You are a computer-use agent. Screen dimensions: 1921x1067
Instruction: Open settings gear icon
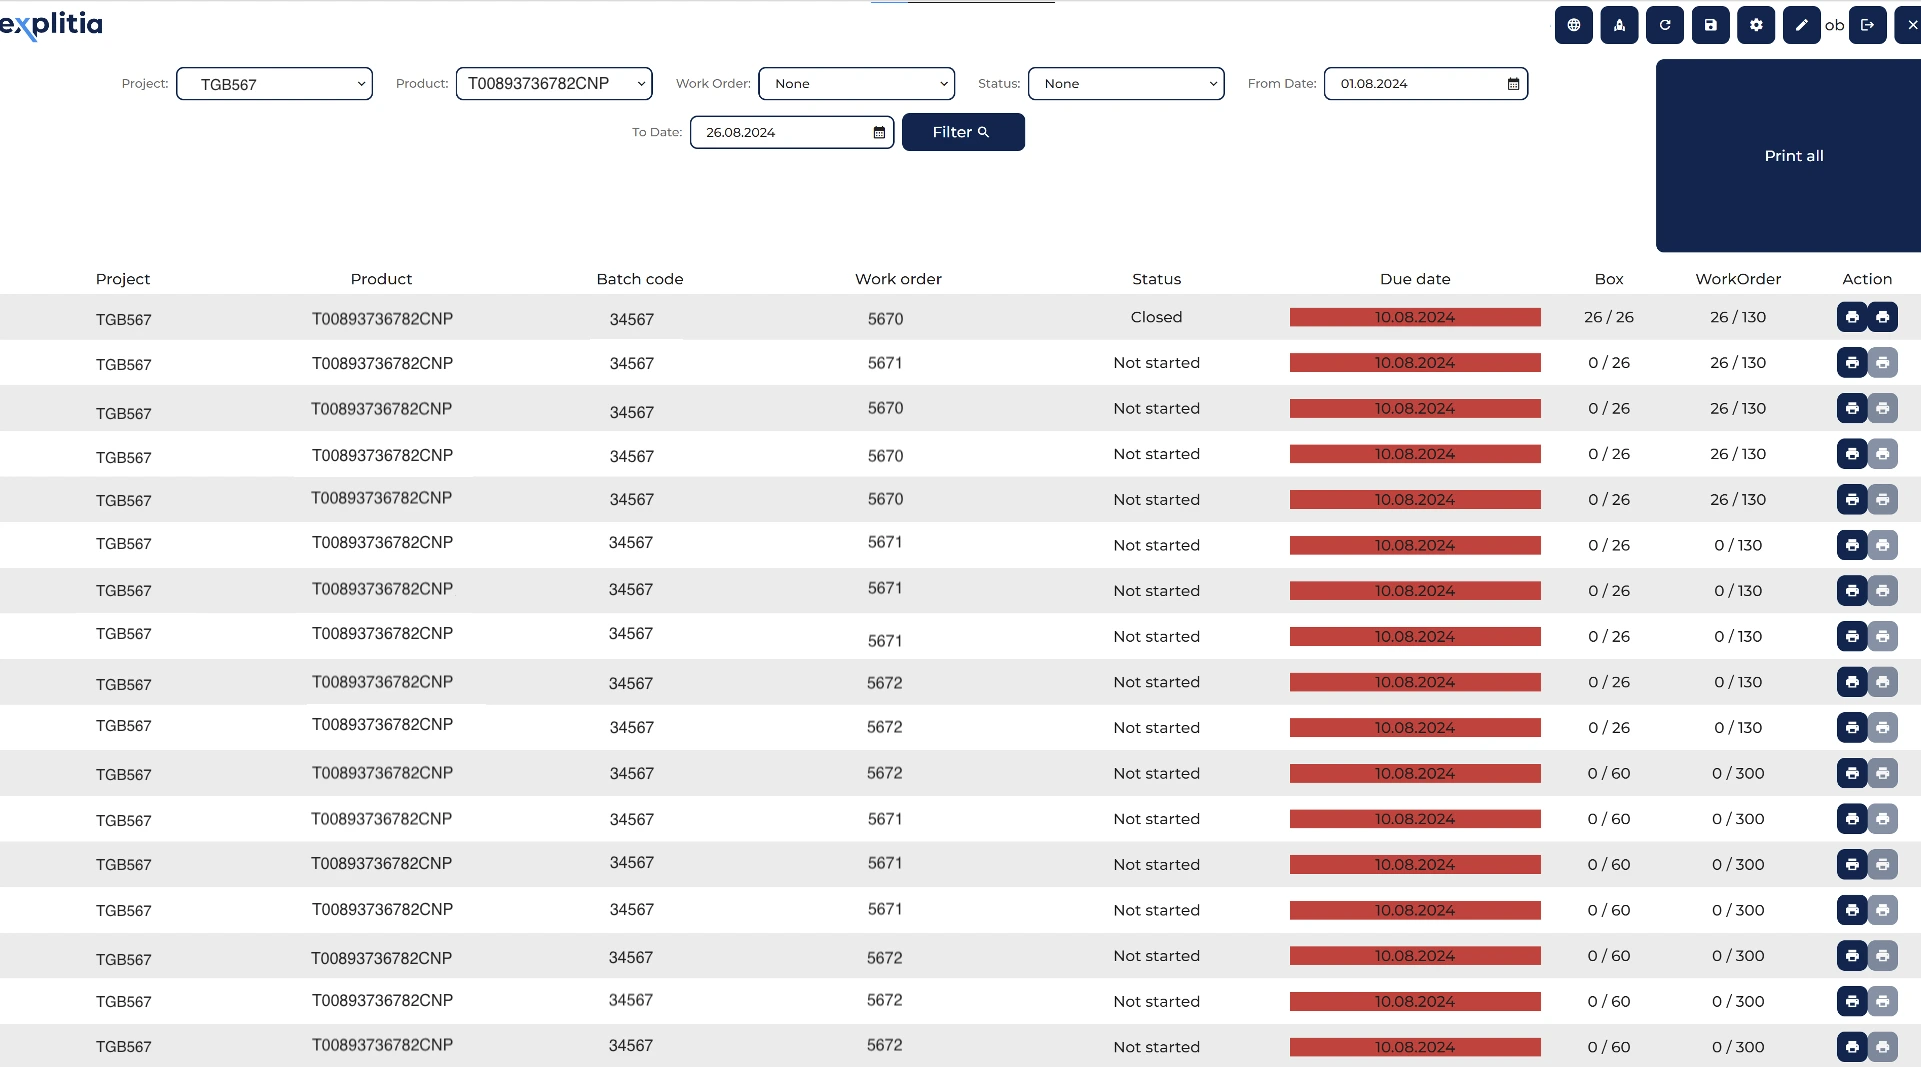coord(1756,25)
